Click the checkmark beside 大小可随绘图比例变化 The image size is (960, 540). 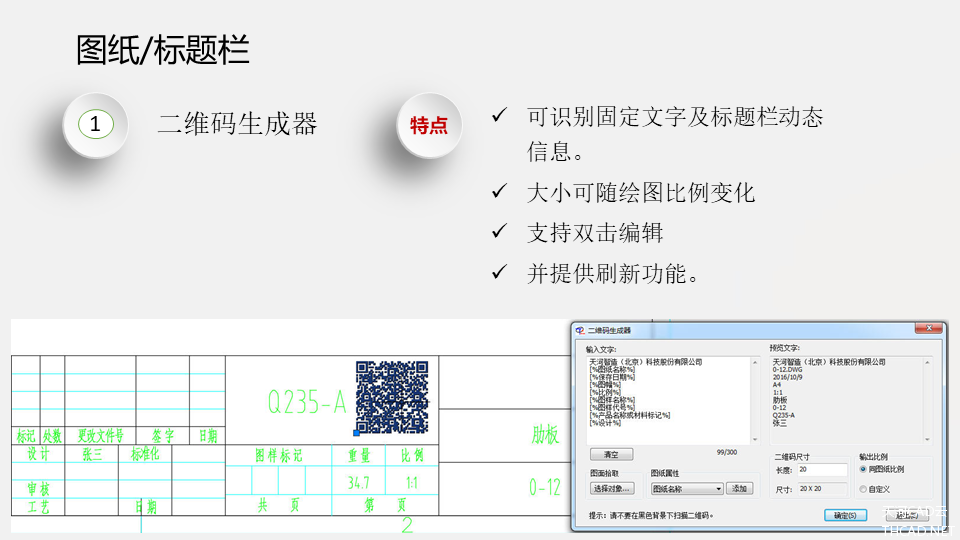click(500, 191)
